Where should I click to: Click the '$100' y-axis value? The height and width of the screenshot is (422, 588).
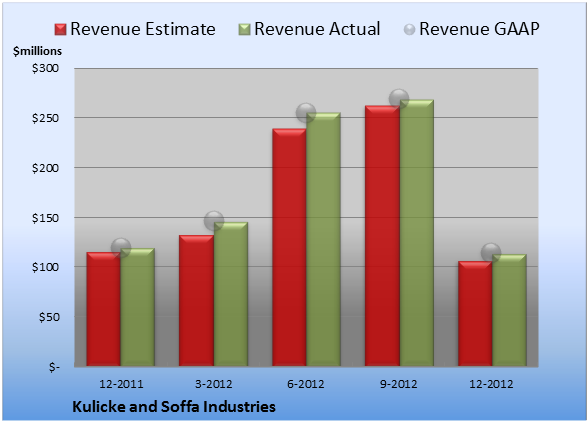coord(45,267)
